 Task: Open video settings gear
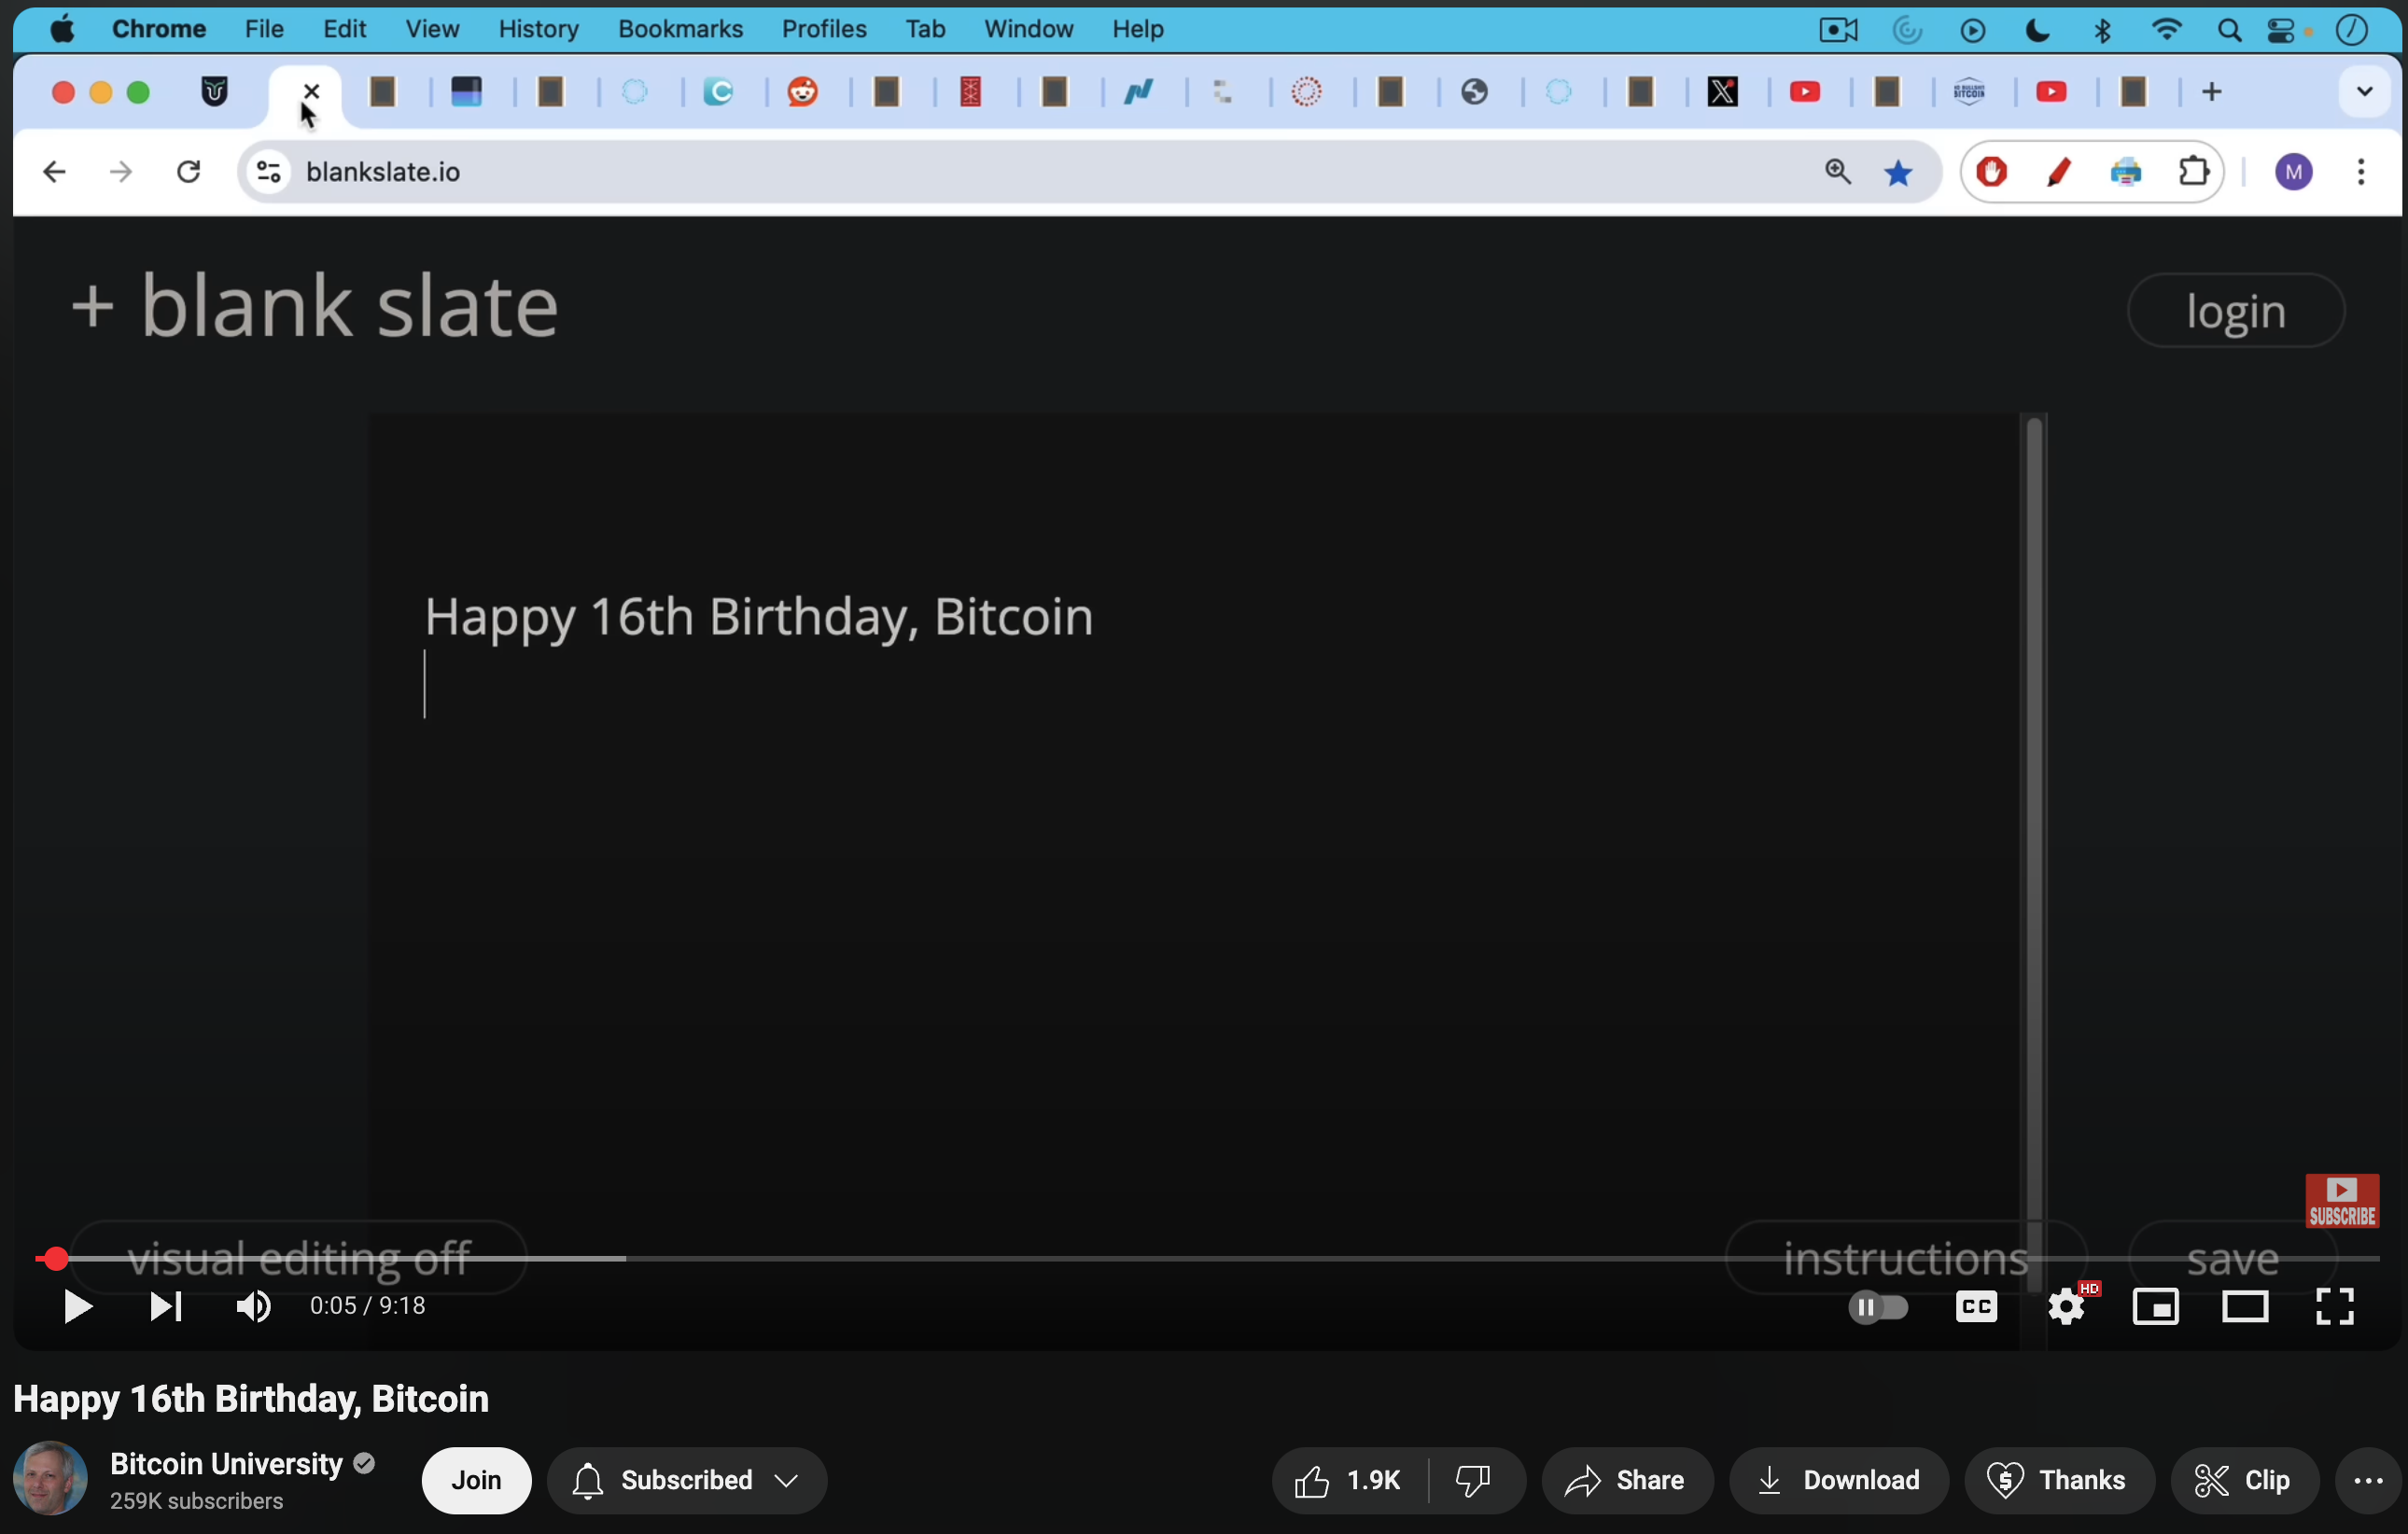click(2066, 1306)
